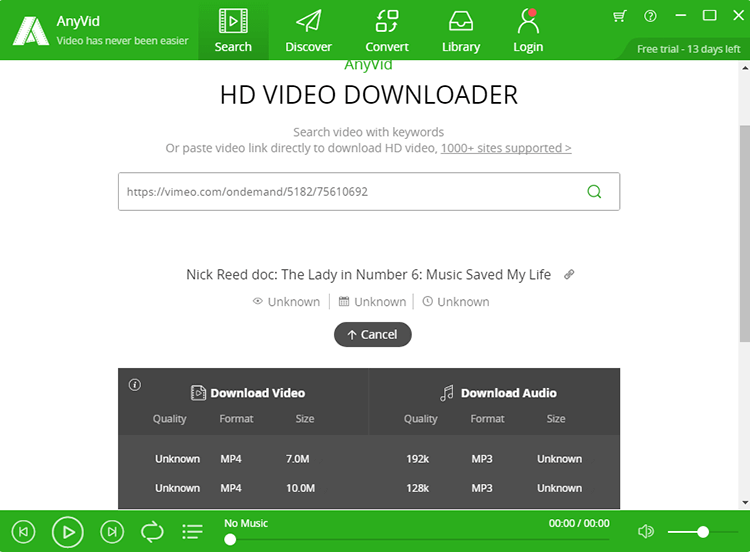
Task: Open the shopping cart icon
Action: (619, 16)
